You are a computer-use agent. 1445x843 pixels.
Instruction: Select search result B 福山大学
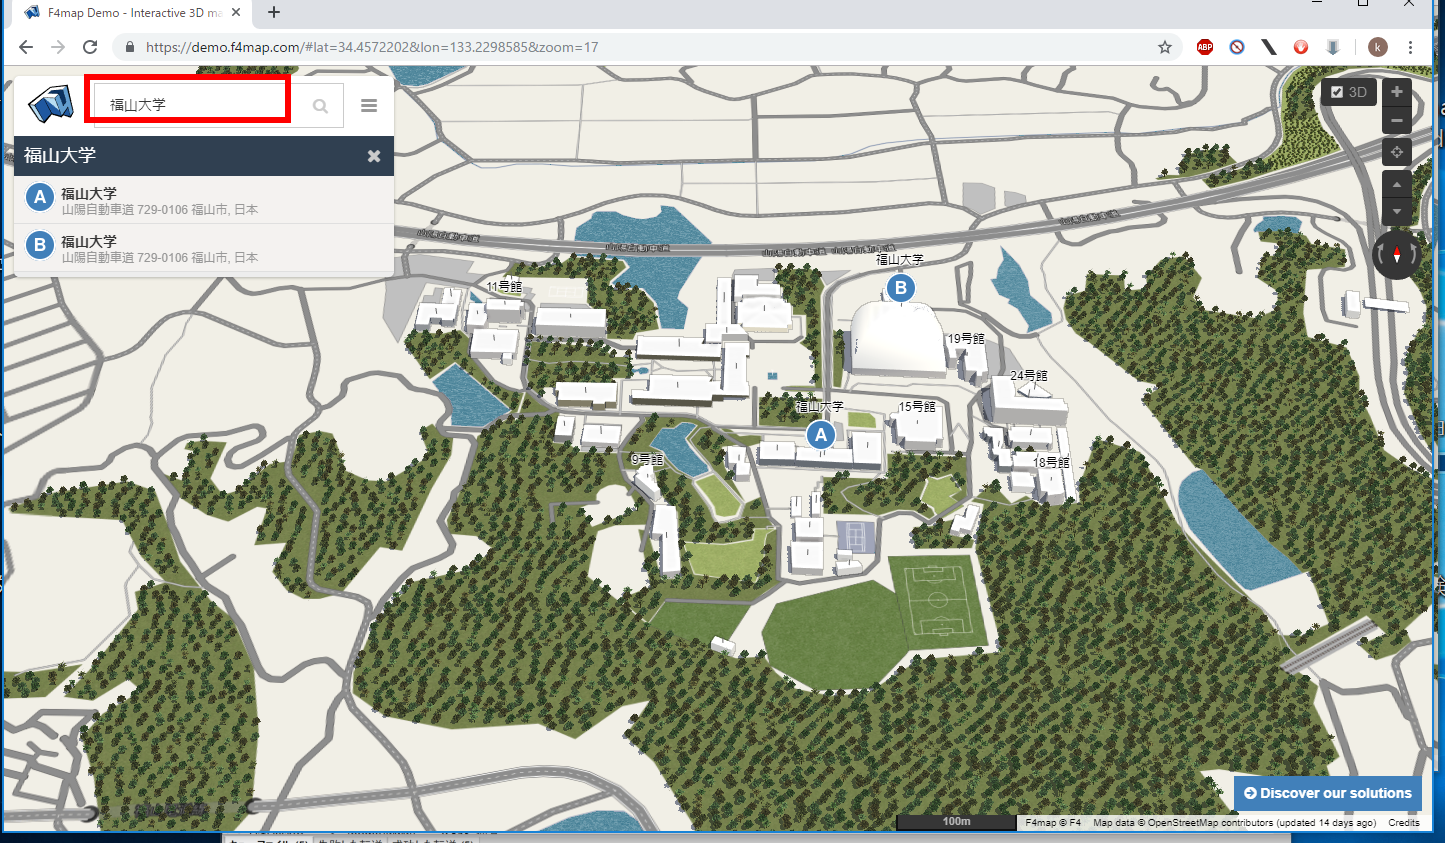tap(204, 248)
